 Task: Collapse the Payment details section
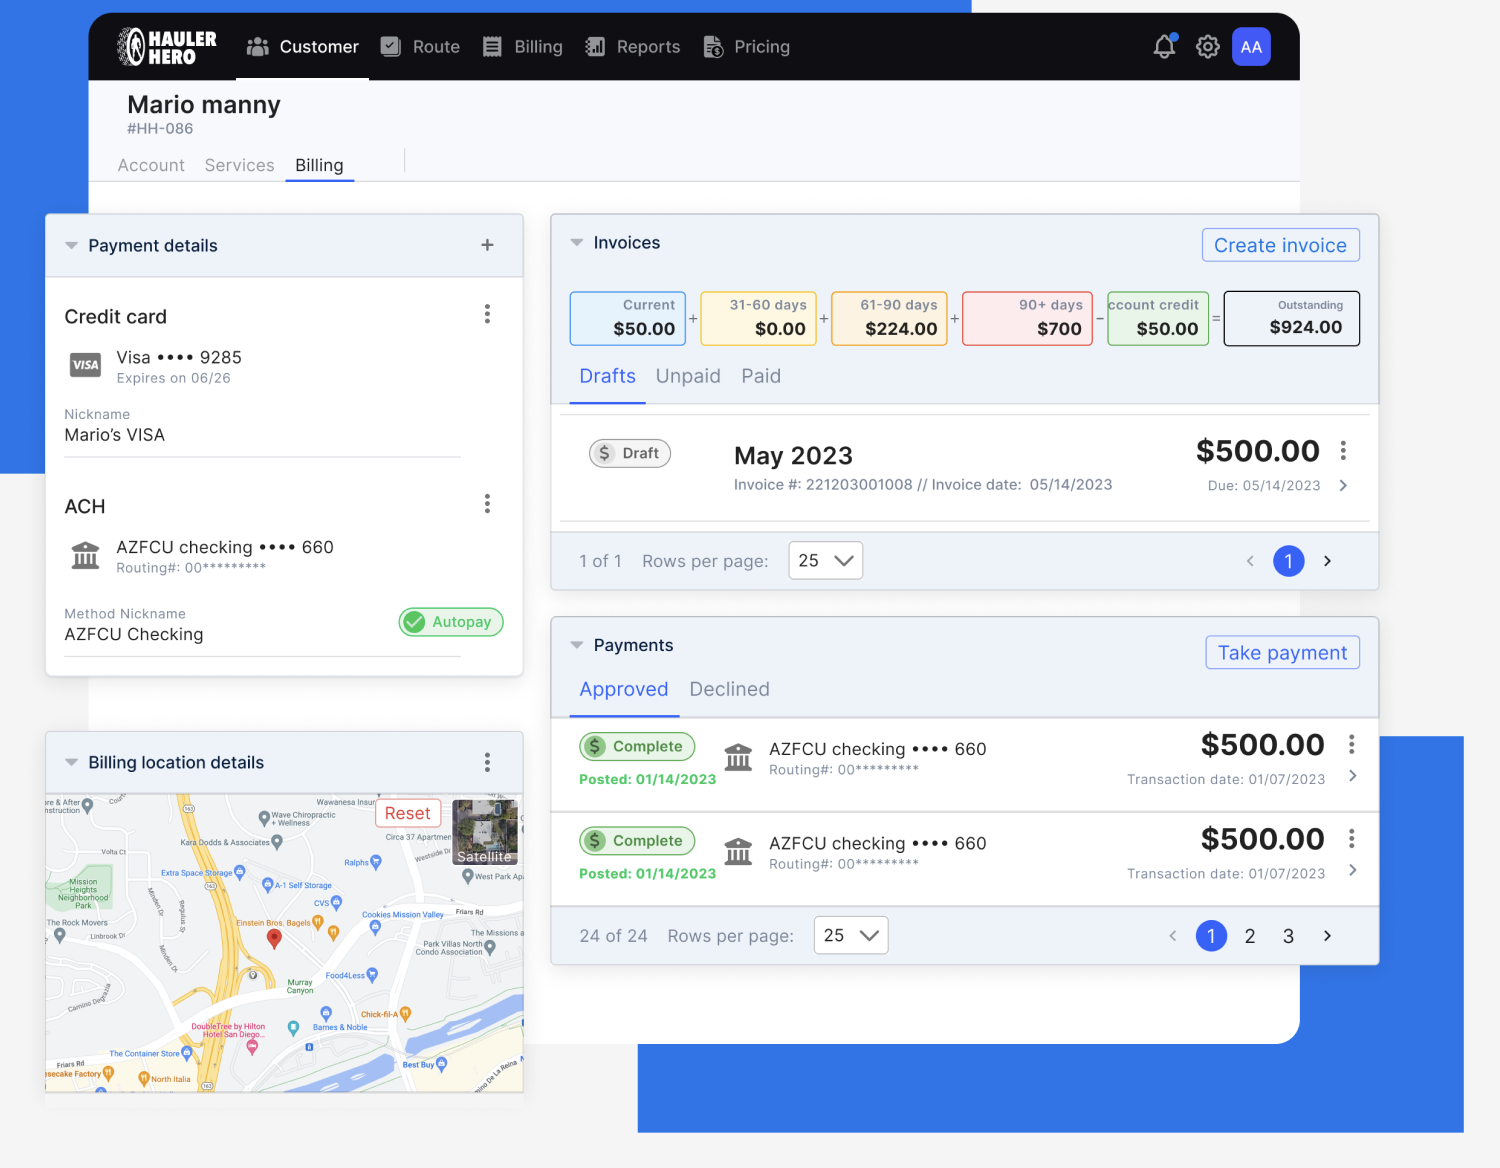[x=70, y=245]
